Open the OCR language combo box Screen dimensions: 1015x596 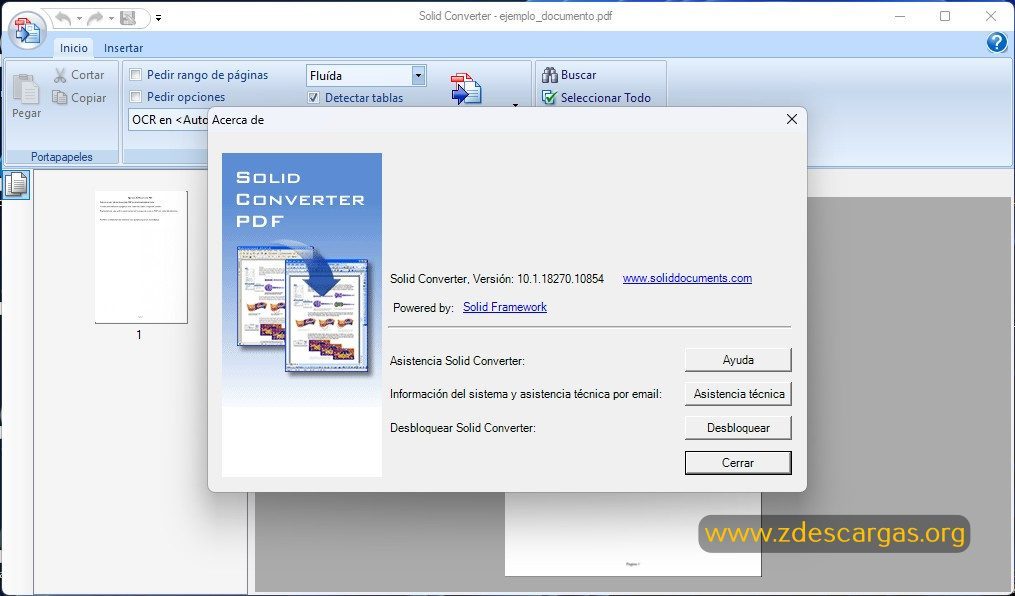168,120
